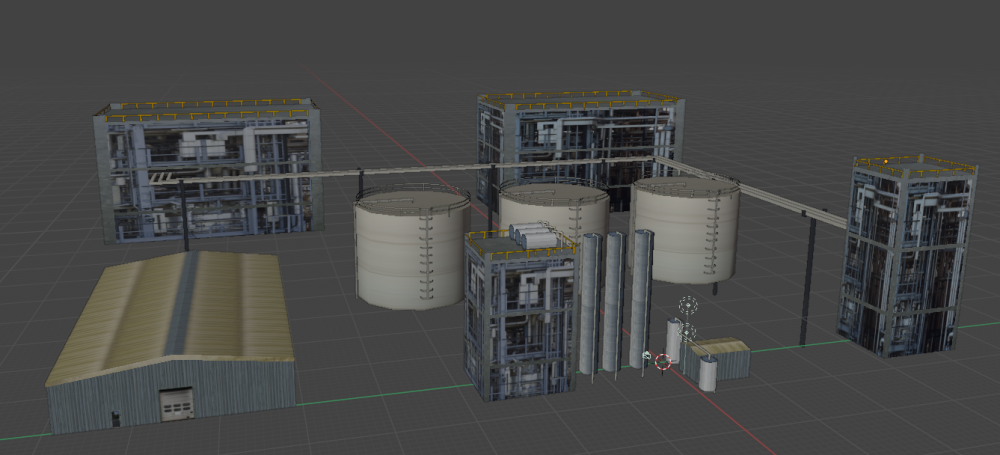Select the lower point light icon
Screen dimensions: 1000x455
(x=688, y=331)
